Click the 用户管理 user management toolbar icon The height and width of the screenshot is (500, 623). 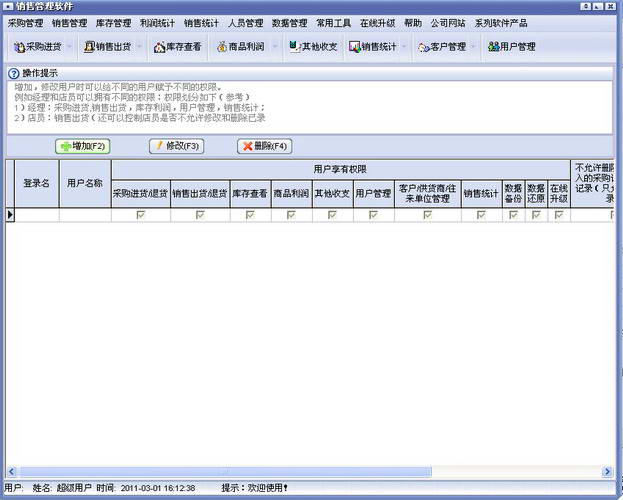click(x=511, y=46)
